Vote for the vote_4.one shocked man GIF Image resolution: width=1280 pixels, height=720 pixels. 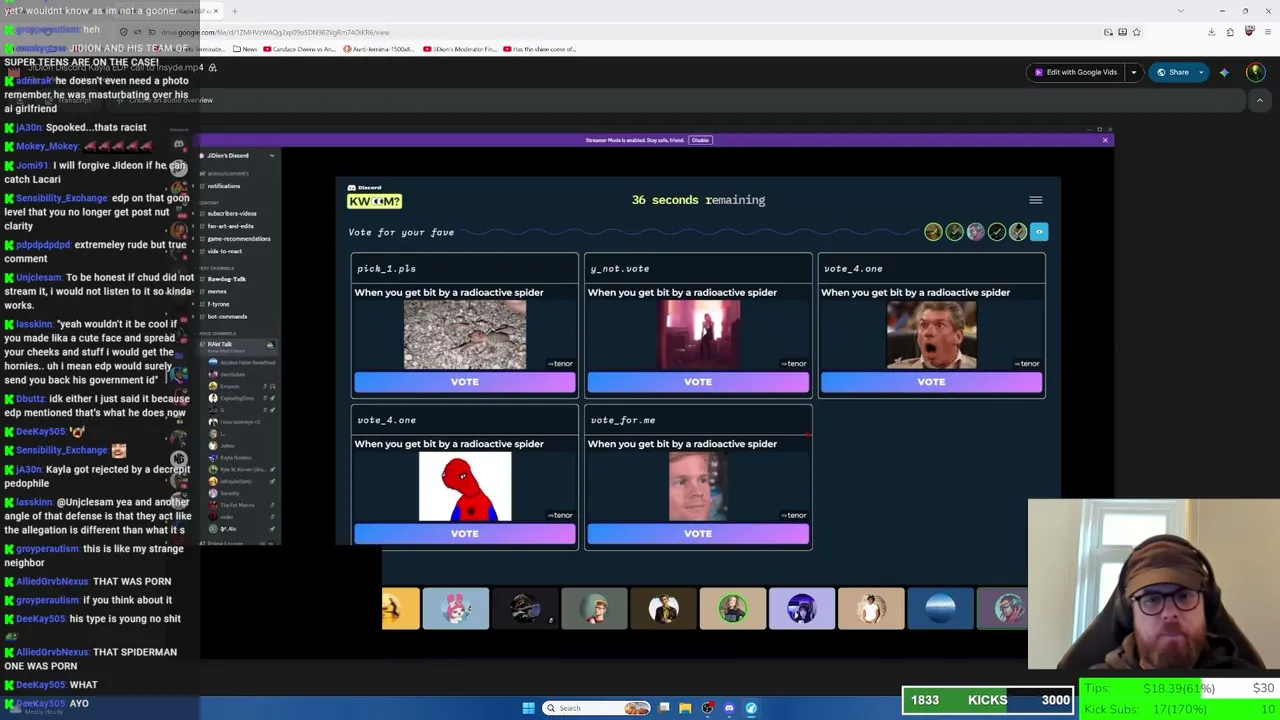click(931, 382)
